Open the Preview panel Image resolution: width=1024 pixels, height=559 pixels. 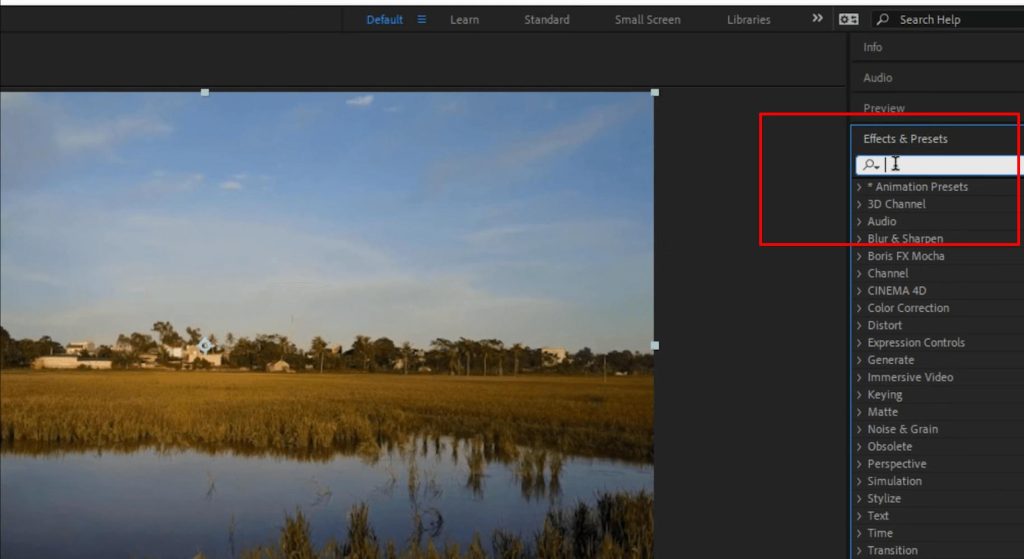(x=884, y=108)
